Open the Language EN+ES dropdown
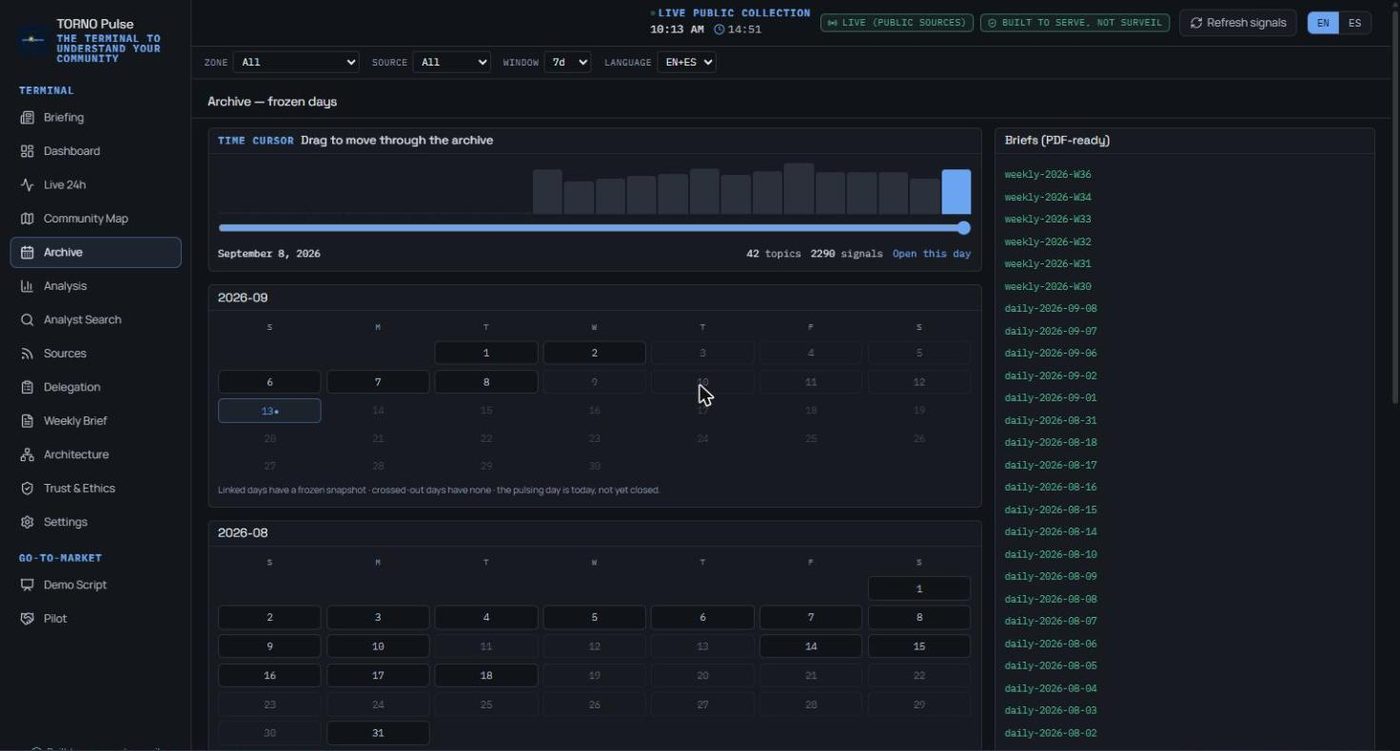The width and height of the screenshot is (1400, 751). [686, 62]
